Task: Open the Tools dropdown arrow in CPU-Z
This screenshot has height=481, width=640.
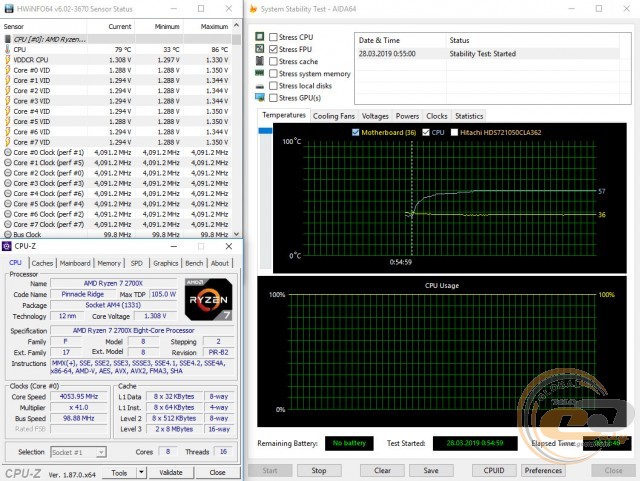Action: [x=141, y=472]
